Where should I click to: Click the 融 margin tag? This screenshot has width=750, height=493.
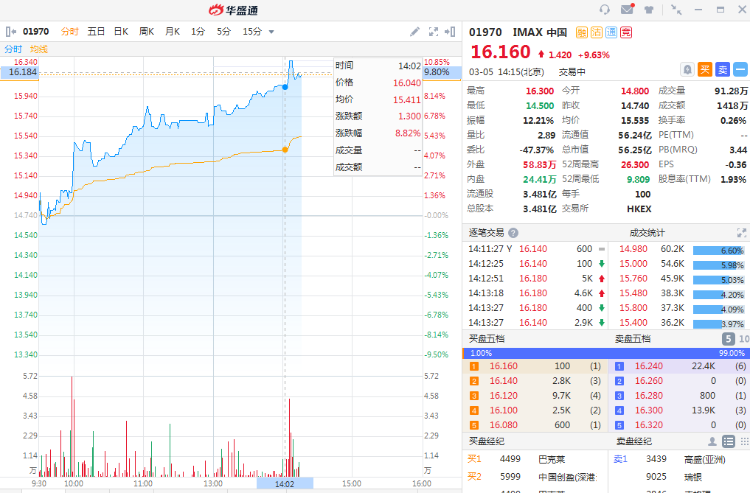582,32
